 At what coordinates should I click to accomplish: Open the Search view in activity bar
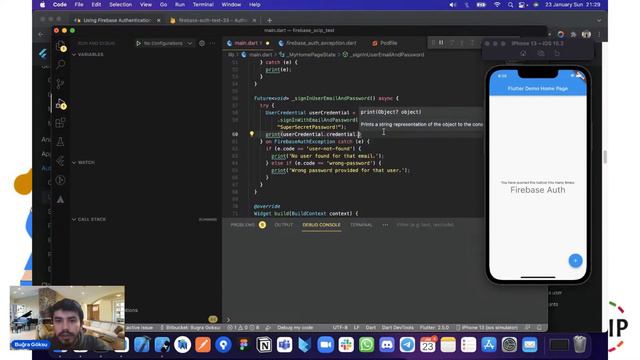[x=61, y=64]
